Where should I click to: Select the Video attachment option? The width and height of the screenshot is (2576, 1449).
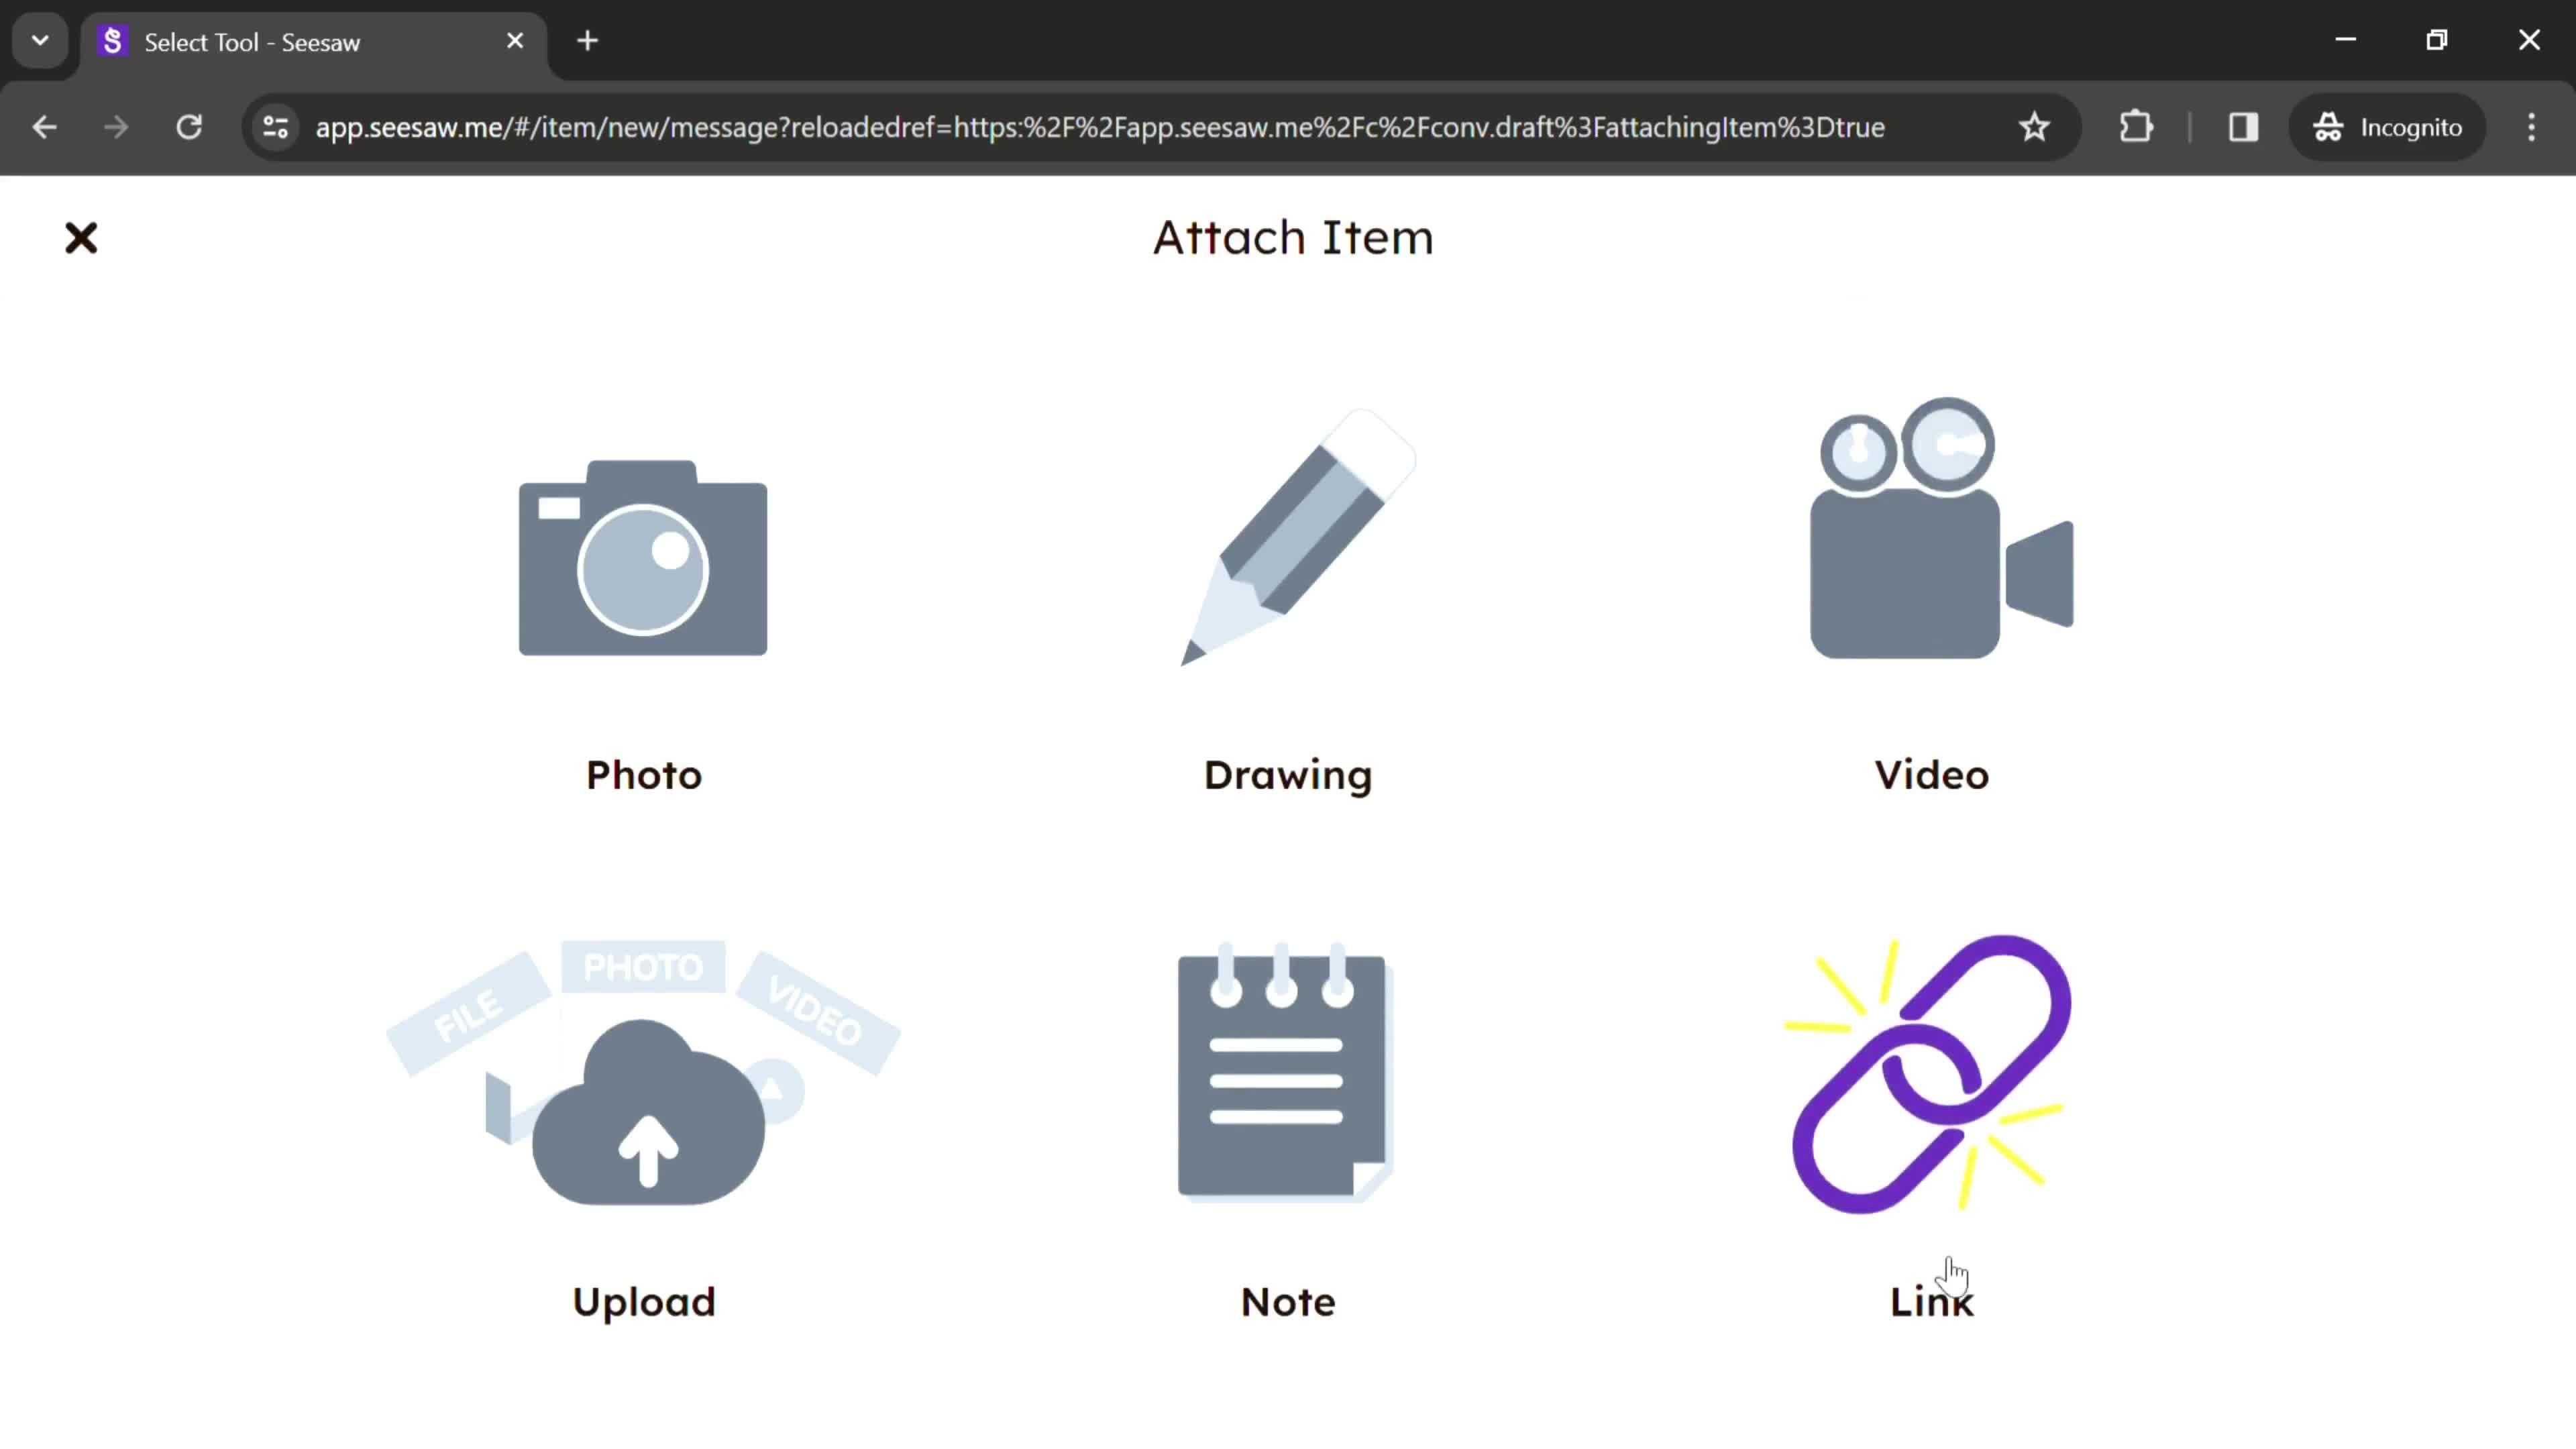(x=1932, y=594)
